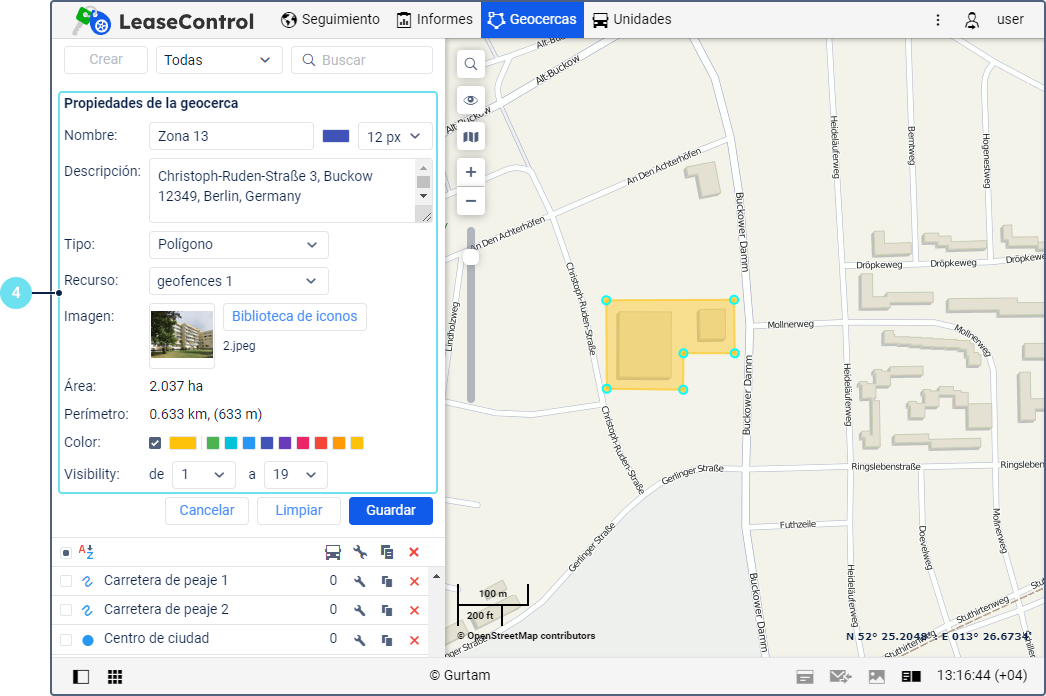The width and height of the screenshot is (1046, 696).
Task: Pick the green color swatch
Action: point(213,443)
